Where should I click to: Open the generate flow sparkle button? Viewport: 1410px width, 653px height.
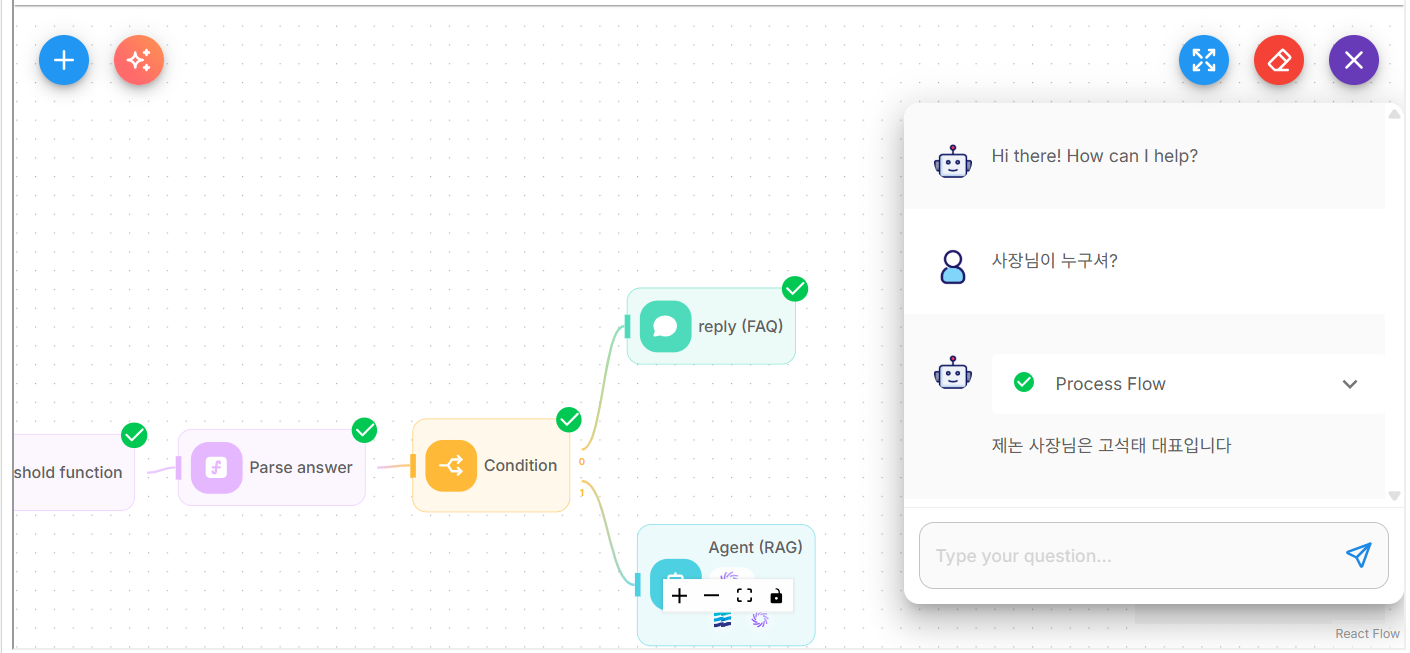click(139, 60)
